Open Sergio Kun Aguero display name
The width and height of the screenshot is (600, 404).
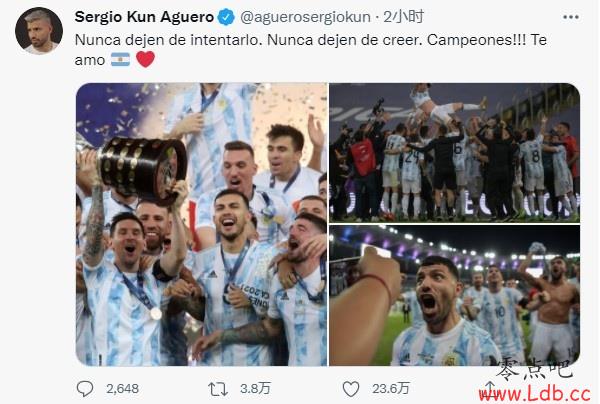(144, 17)
